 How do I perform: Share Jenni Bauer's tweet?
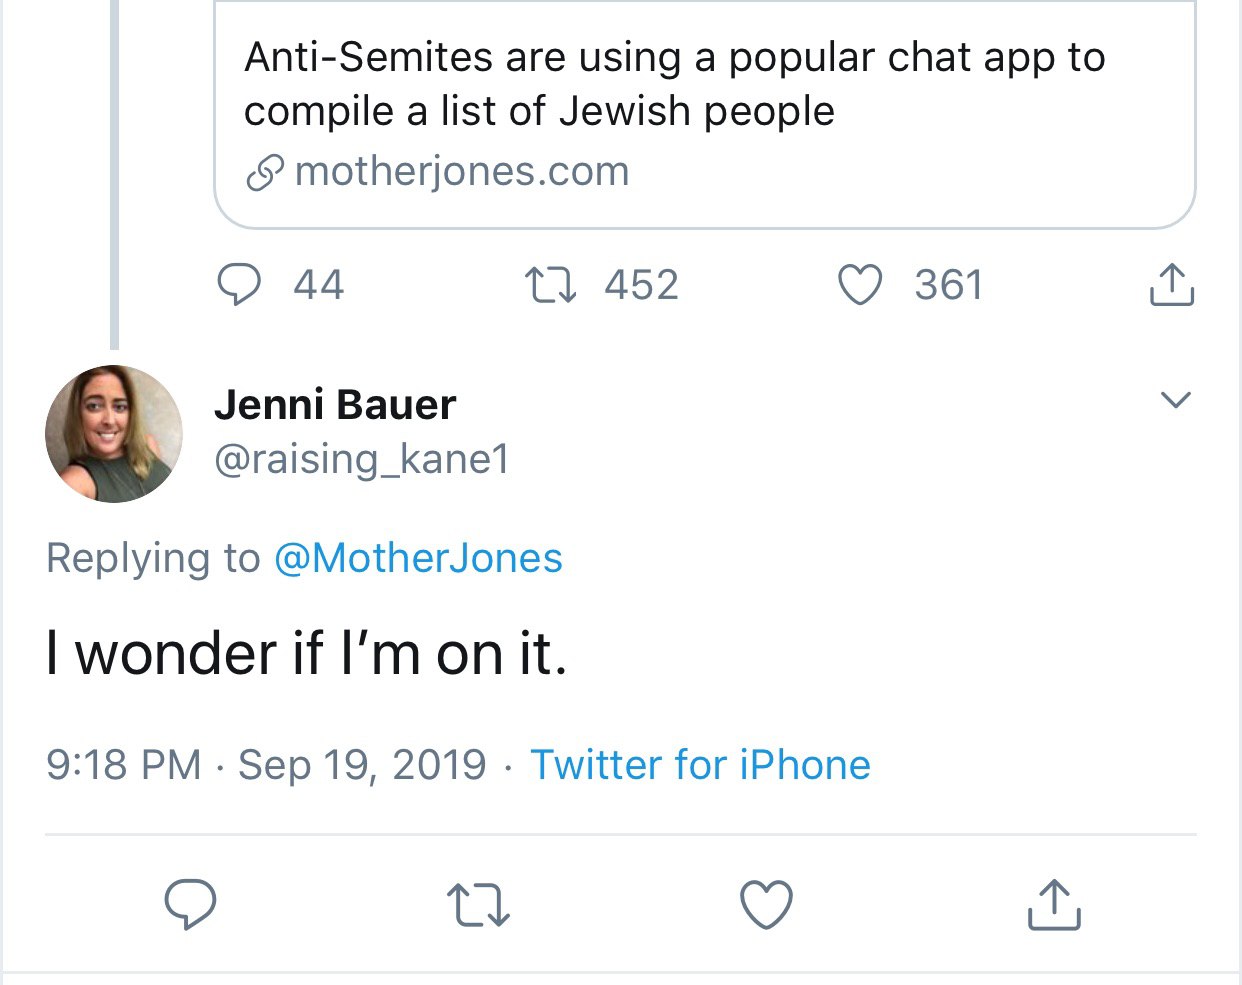(1054, 904)
